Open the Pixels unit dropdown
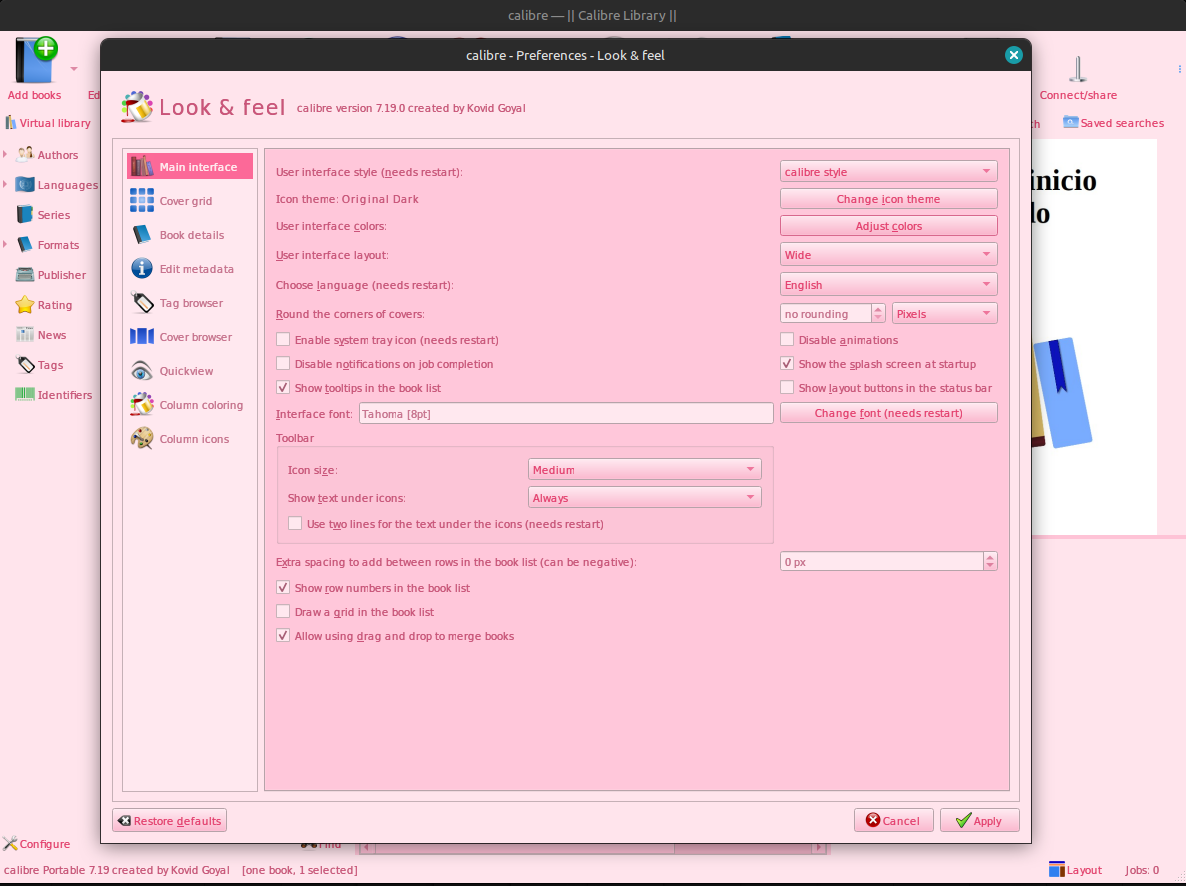This screenshot has height=886, width=1186. [x=945, y=313]
